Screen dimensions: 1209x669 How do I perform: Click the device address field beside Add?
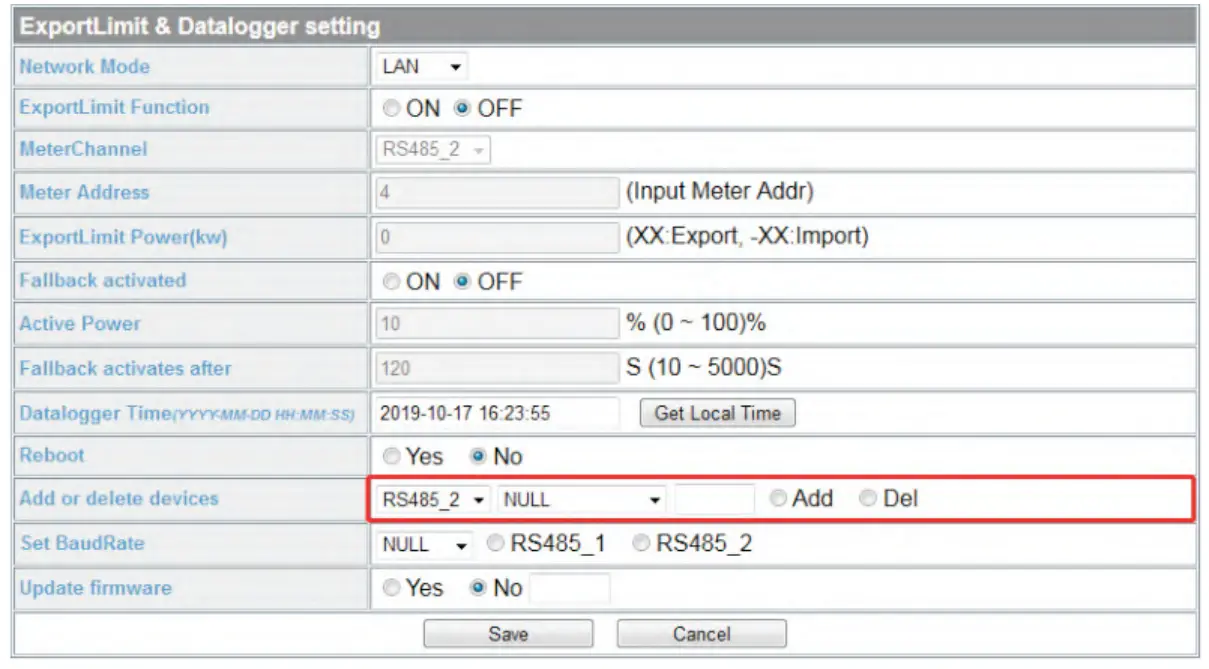pos(714,499)
